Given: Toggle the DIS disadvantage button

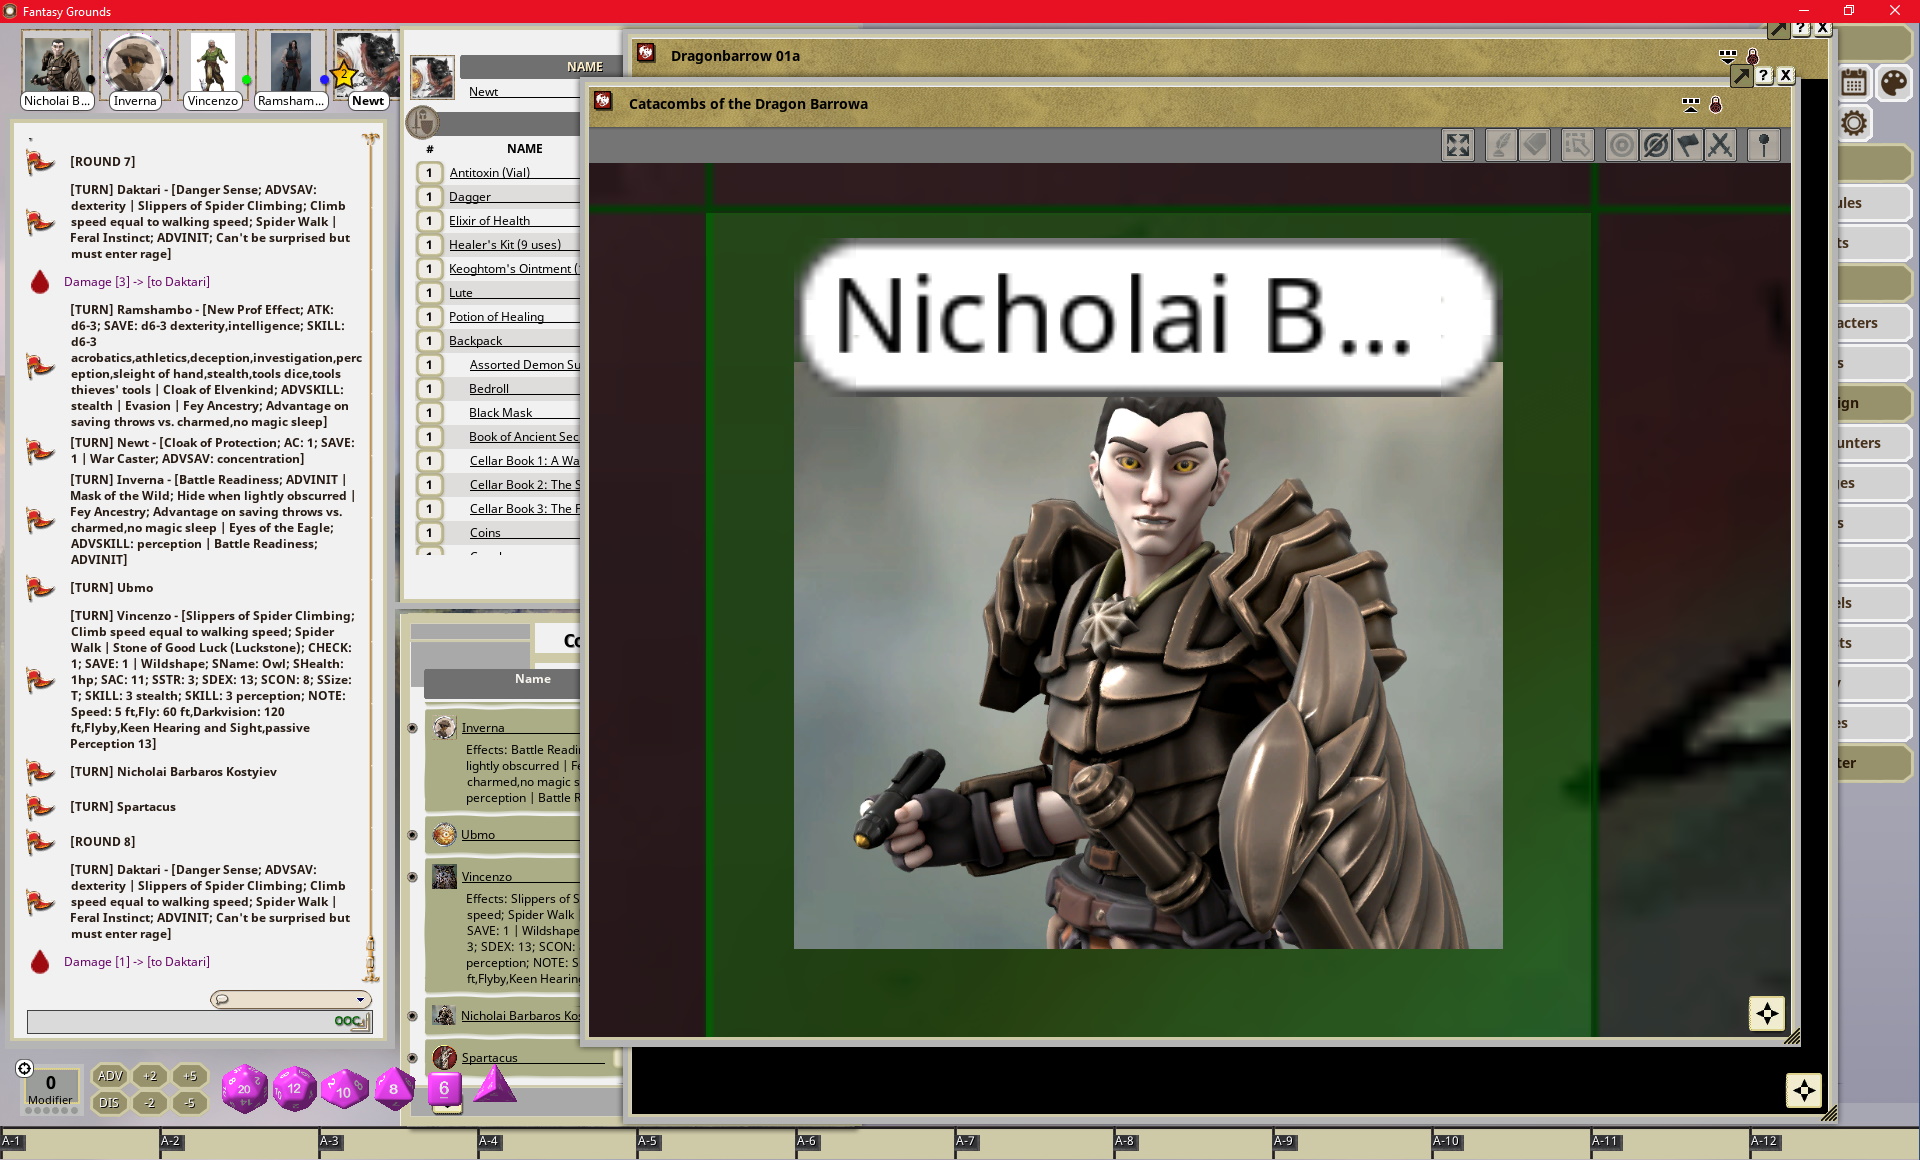Looking at the screenshot, I should [x=110, y=1103].
